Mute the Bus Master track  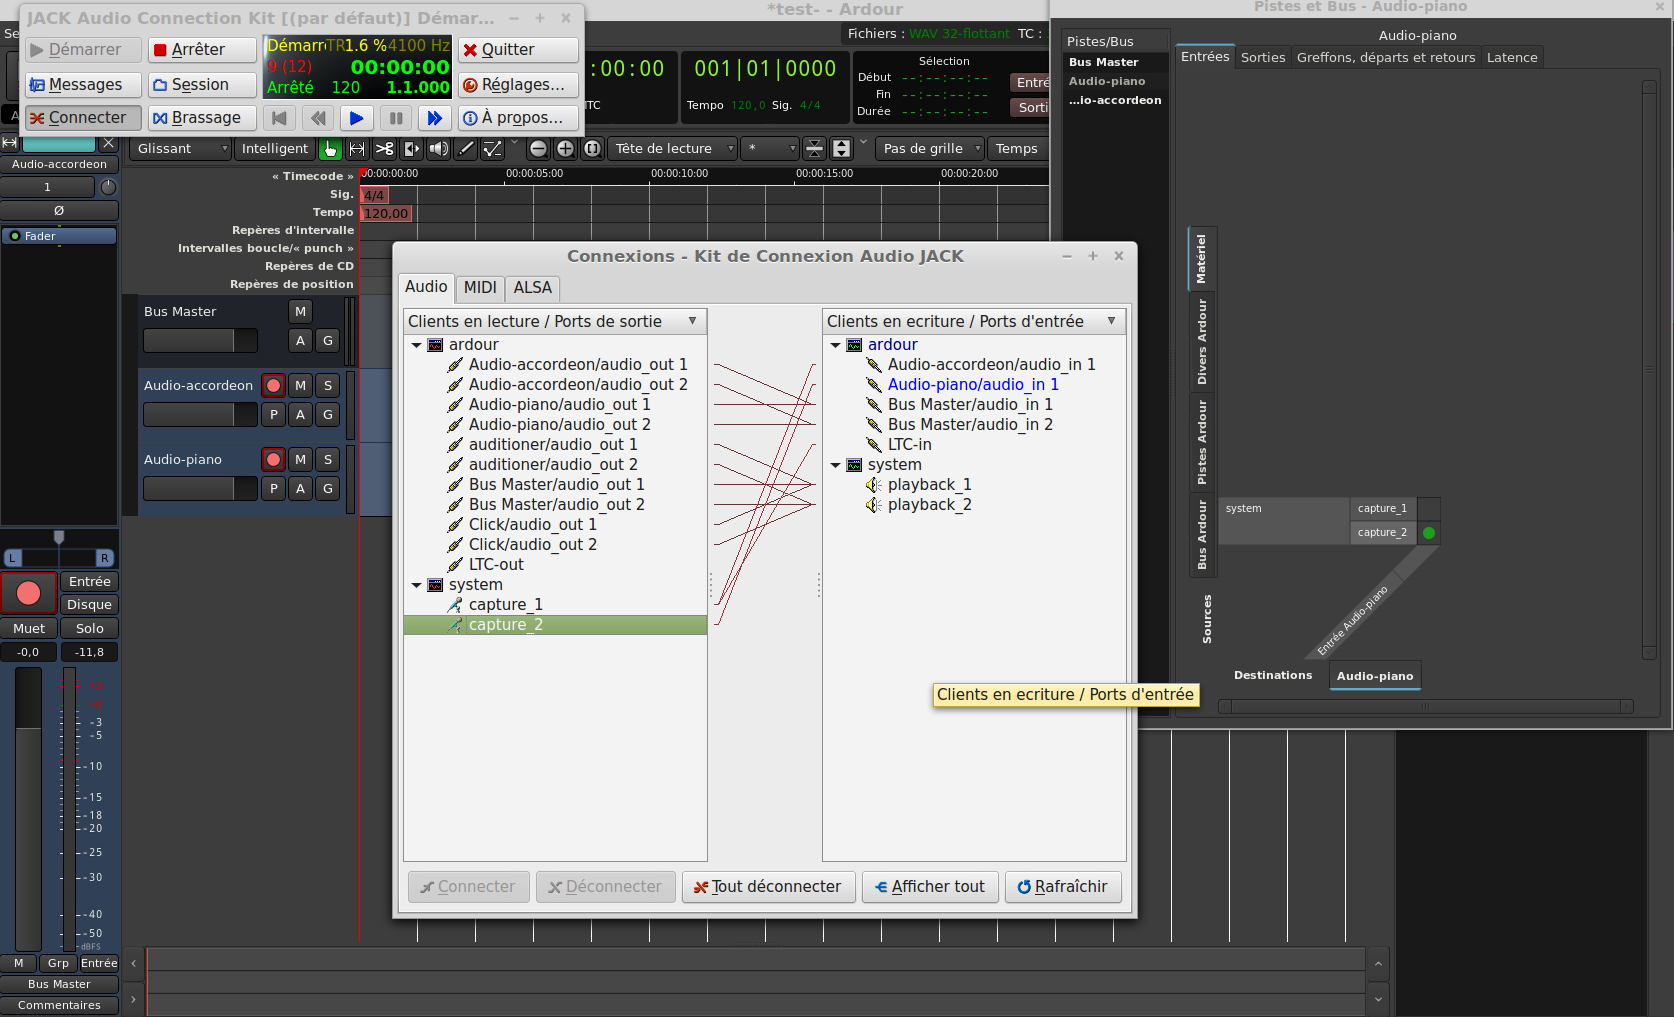[x=300, y=312]
